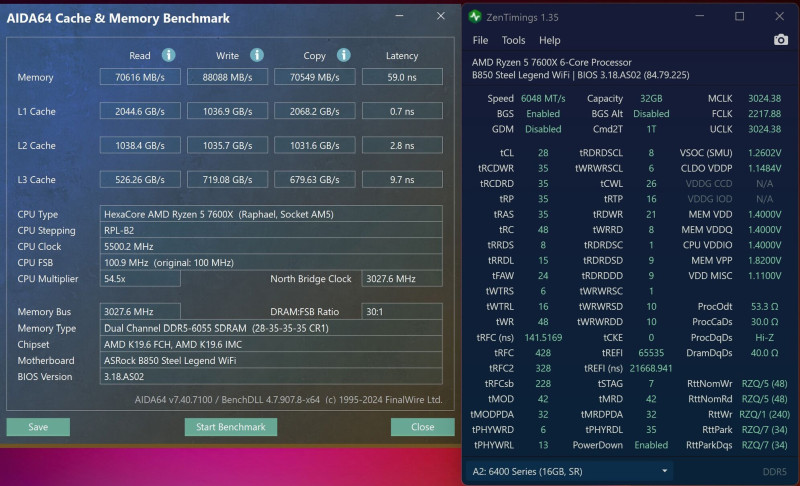This screenshot has width=800, height=486.
Task: Click the ZenTimings app logo icon
Action: [475, 17]
